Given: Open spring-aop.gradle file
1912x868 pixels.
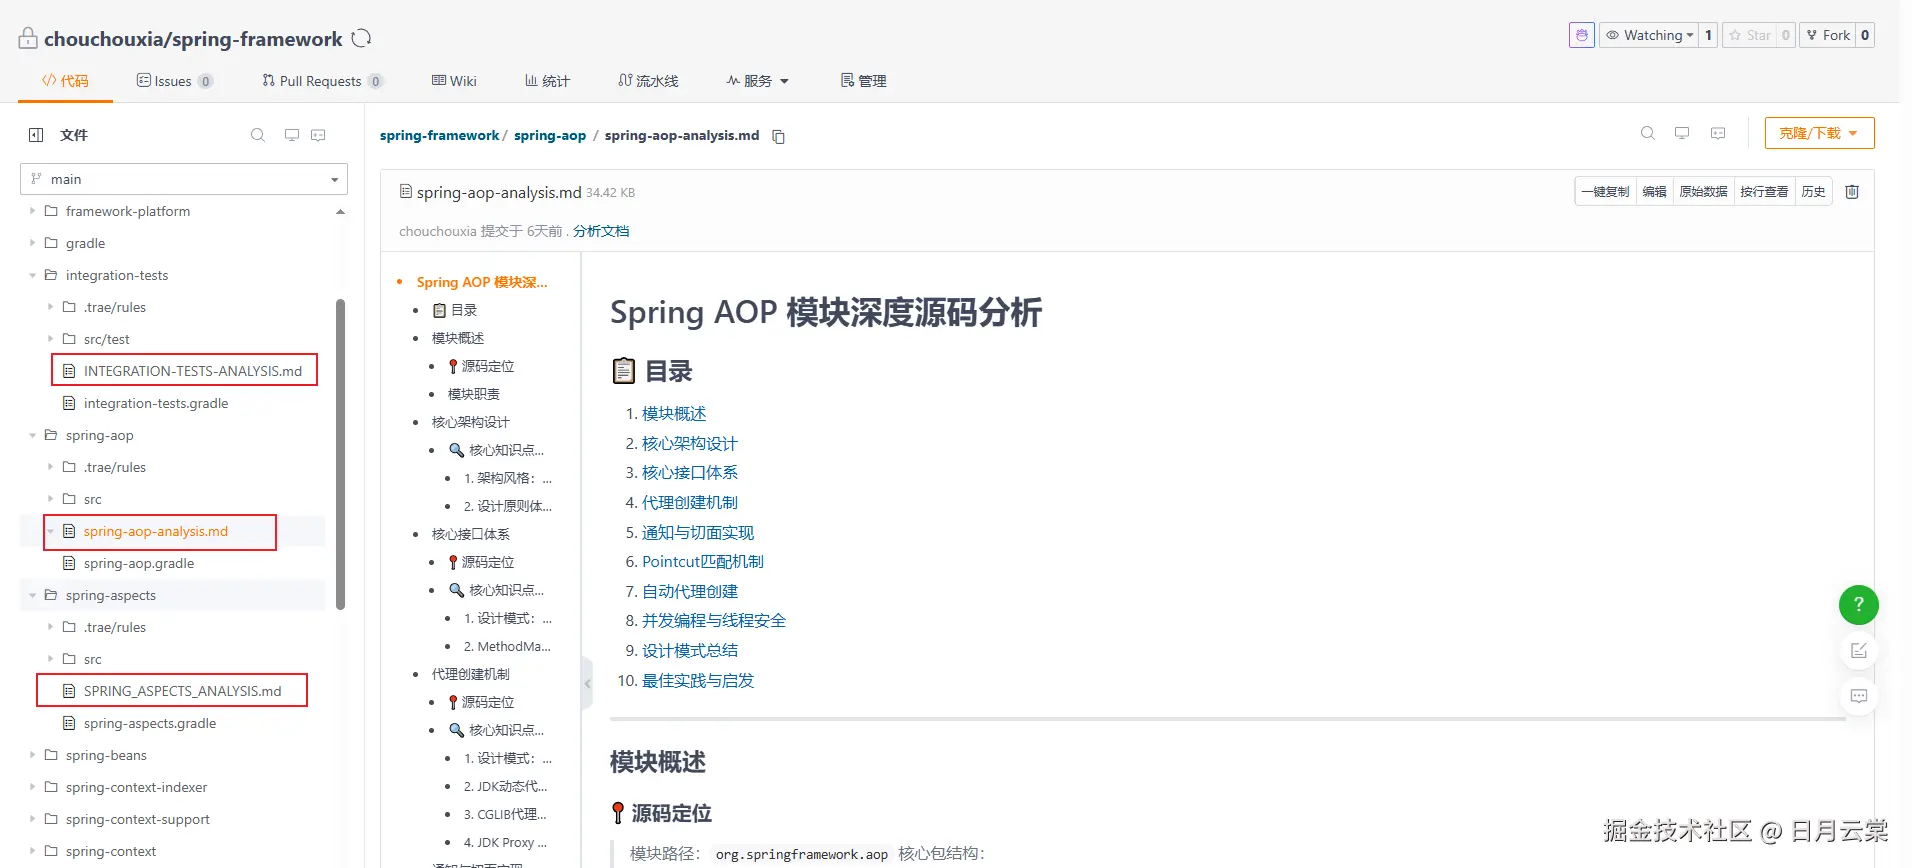Looking at the screenshot, I should pos(138,563).
